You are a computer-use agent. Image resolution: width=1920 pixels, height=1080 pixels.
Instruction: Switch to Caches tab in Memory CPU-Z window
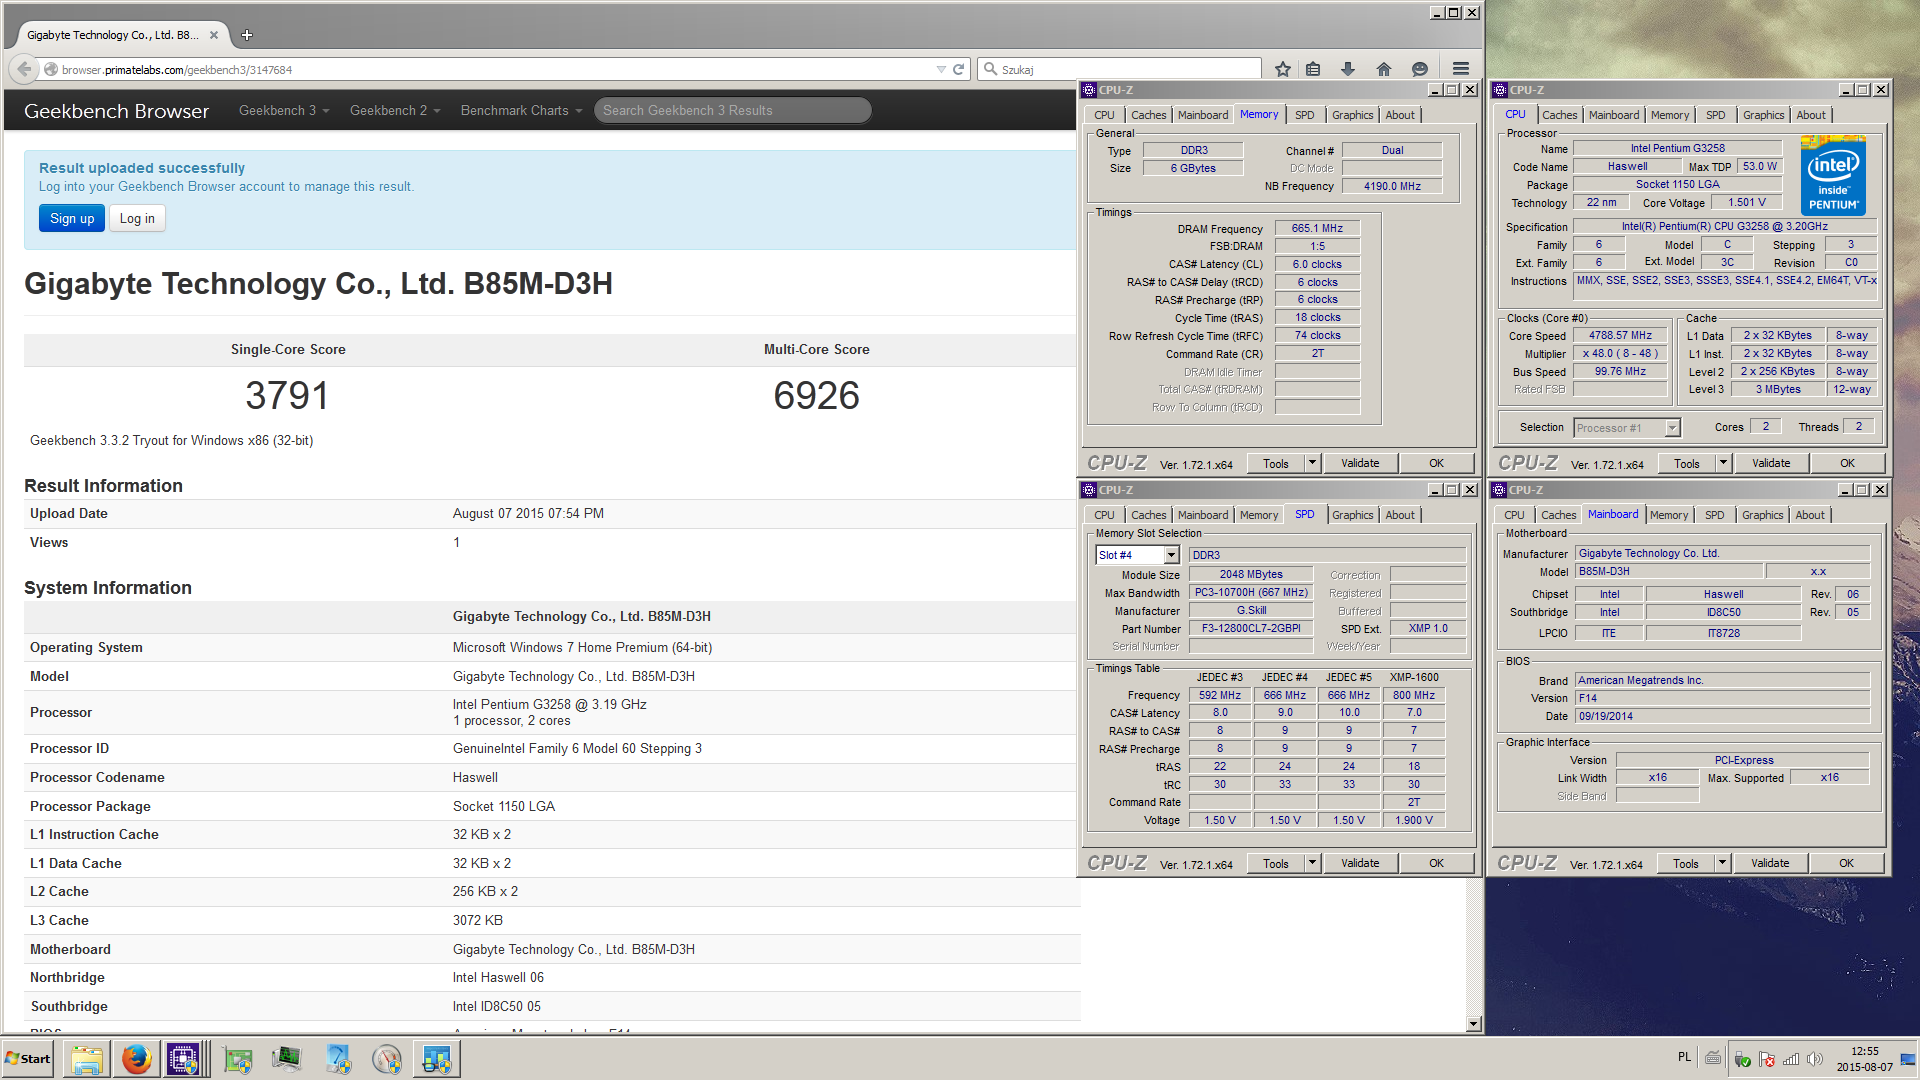tap(1148, 115)
